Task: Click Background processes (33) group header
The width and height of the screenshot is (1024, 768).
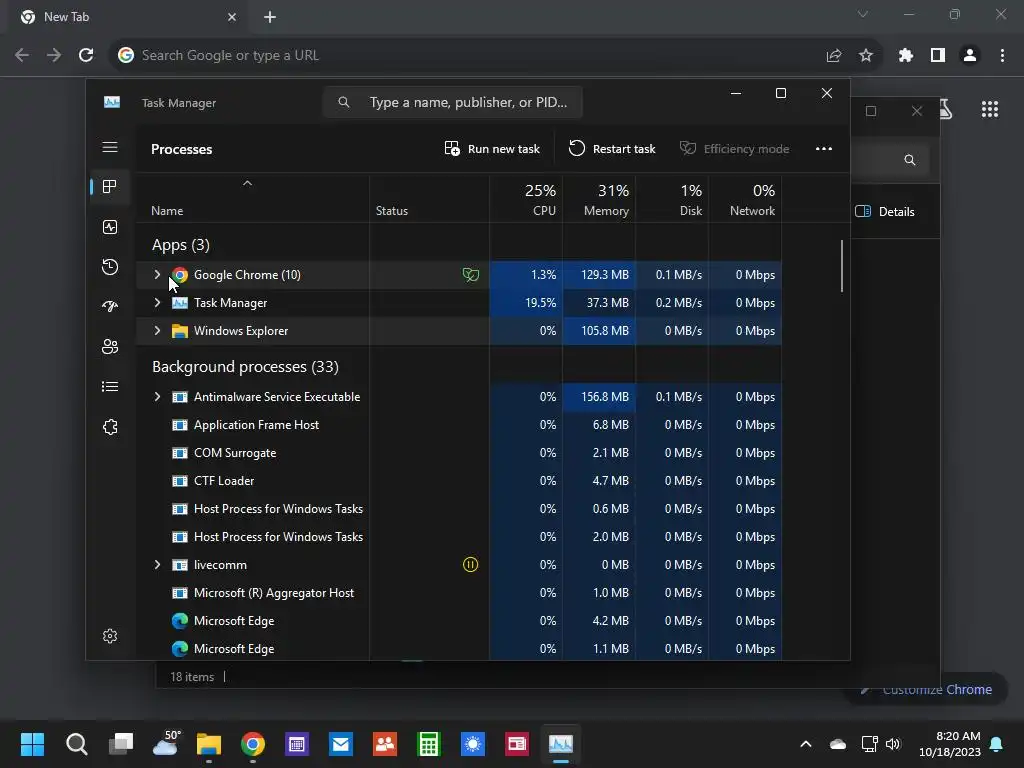Action: pyautogui.click(x=246, y=366)
